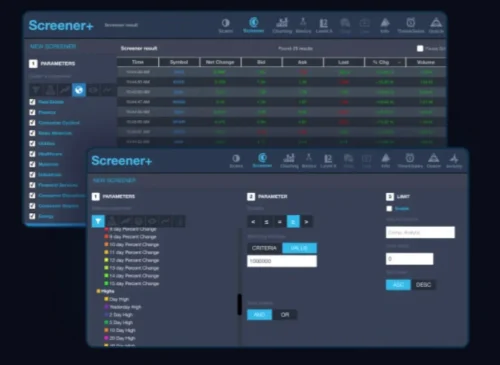
Task: Open Time & Sales clock icon in front window
Action: (410, 160)
